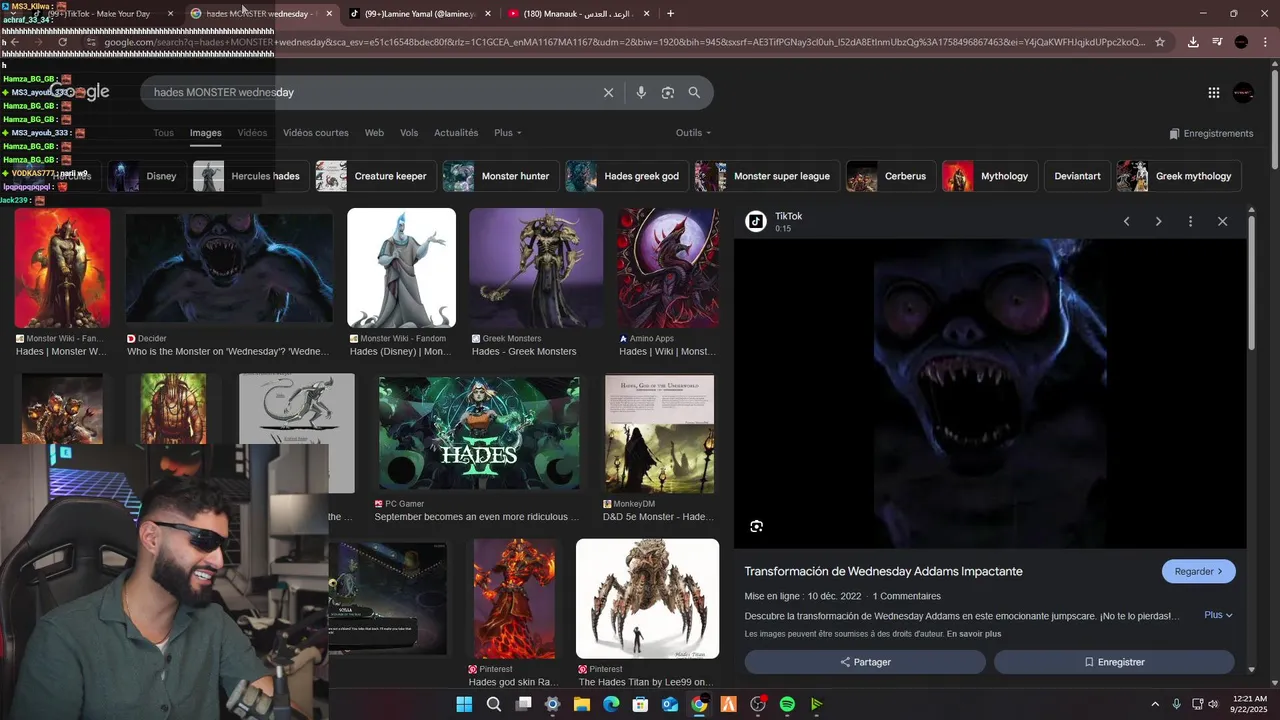Open the Vidéos courtes tab
This screenshot has width=1280, height=720.
[316, 133]
